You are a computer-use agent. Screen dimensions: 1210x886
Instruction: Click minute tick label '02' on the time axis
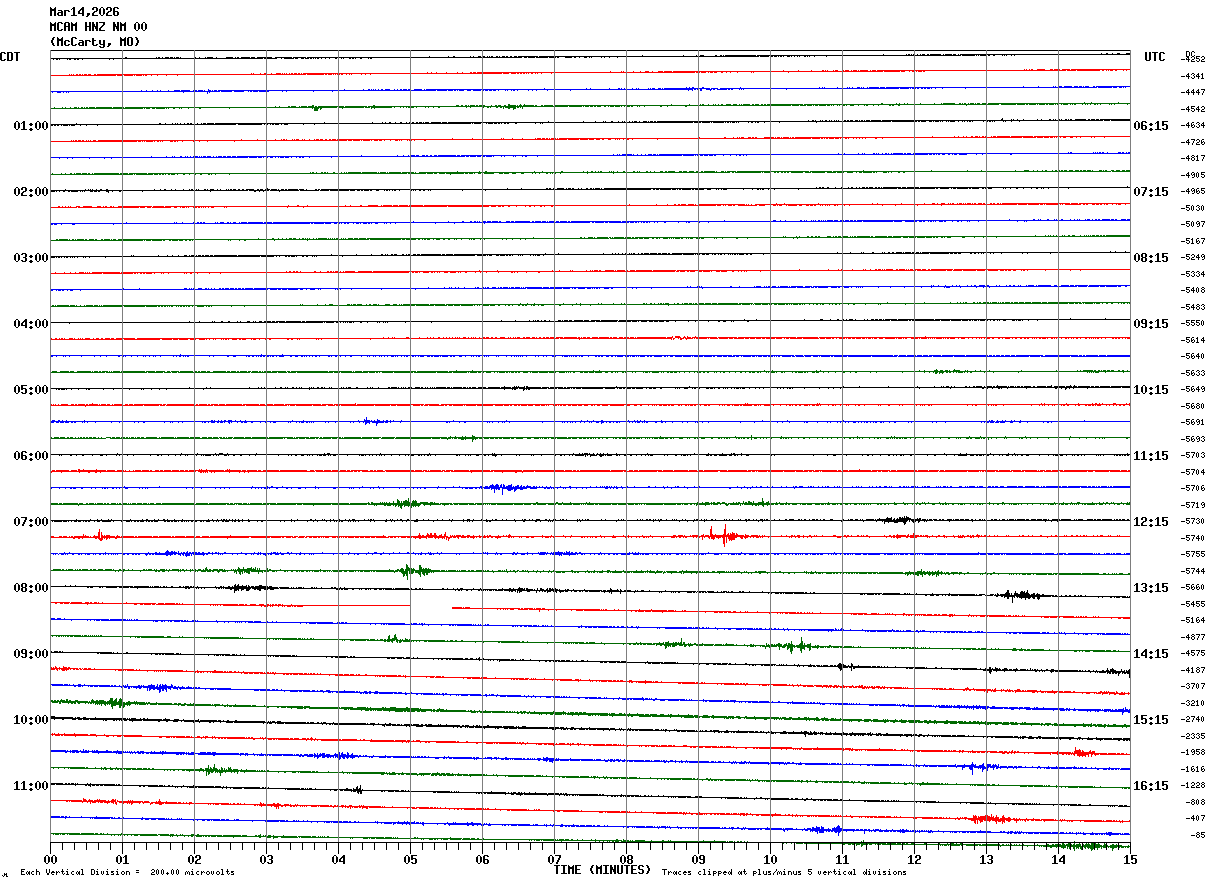coord(194,859)
